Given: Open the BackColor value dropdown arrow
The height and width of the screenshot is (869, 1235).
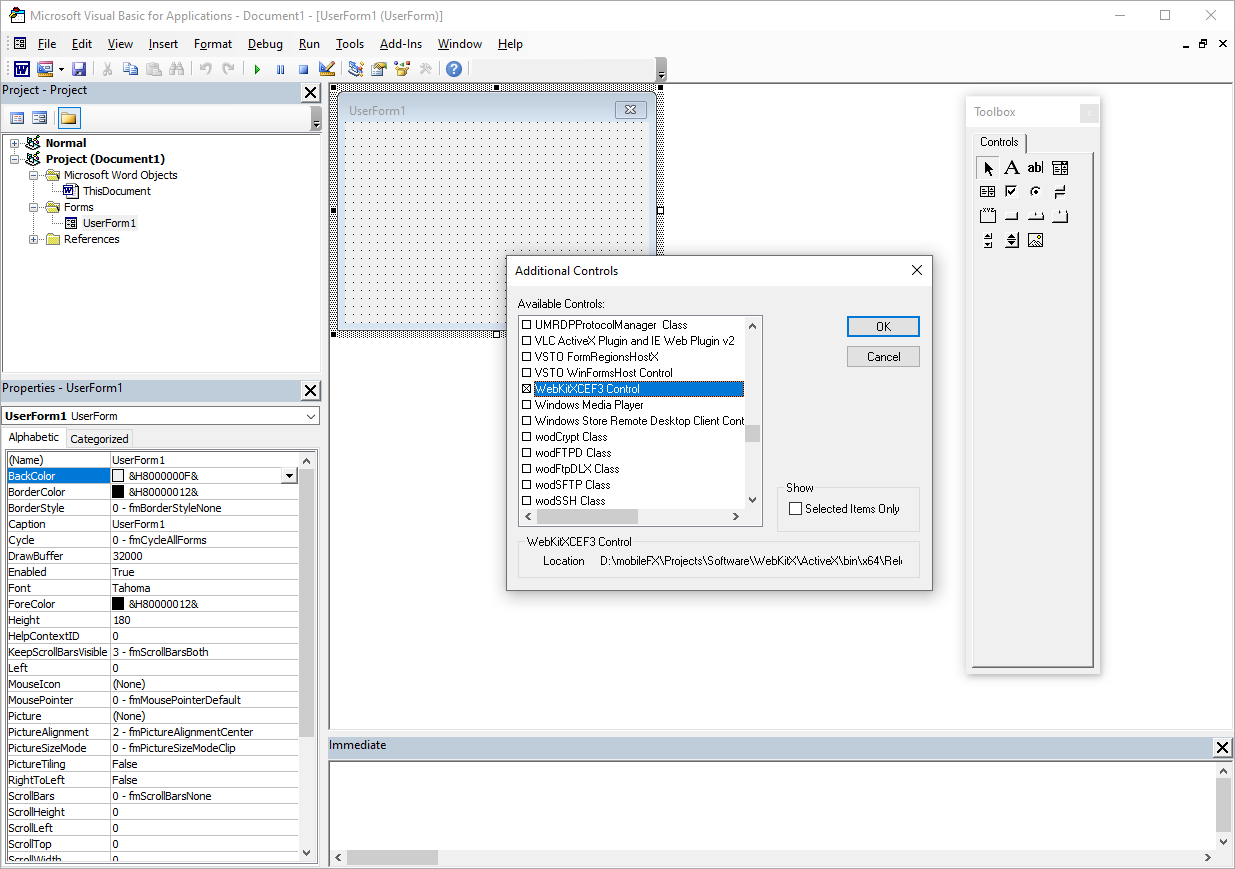Looking at the screenshot, I should [289, 476].
